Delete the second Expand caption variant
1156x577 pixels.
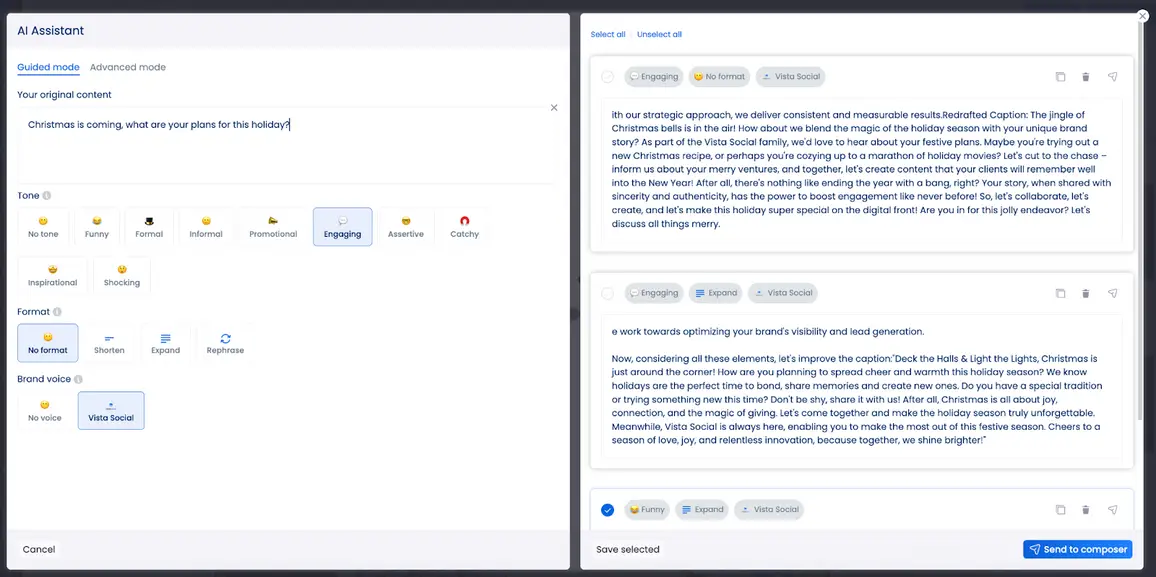pos(1085,292)
